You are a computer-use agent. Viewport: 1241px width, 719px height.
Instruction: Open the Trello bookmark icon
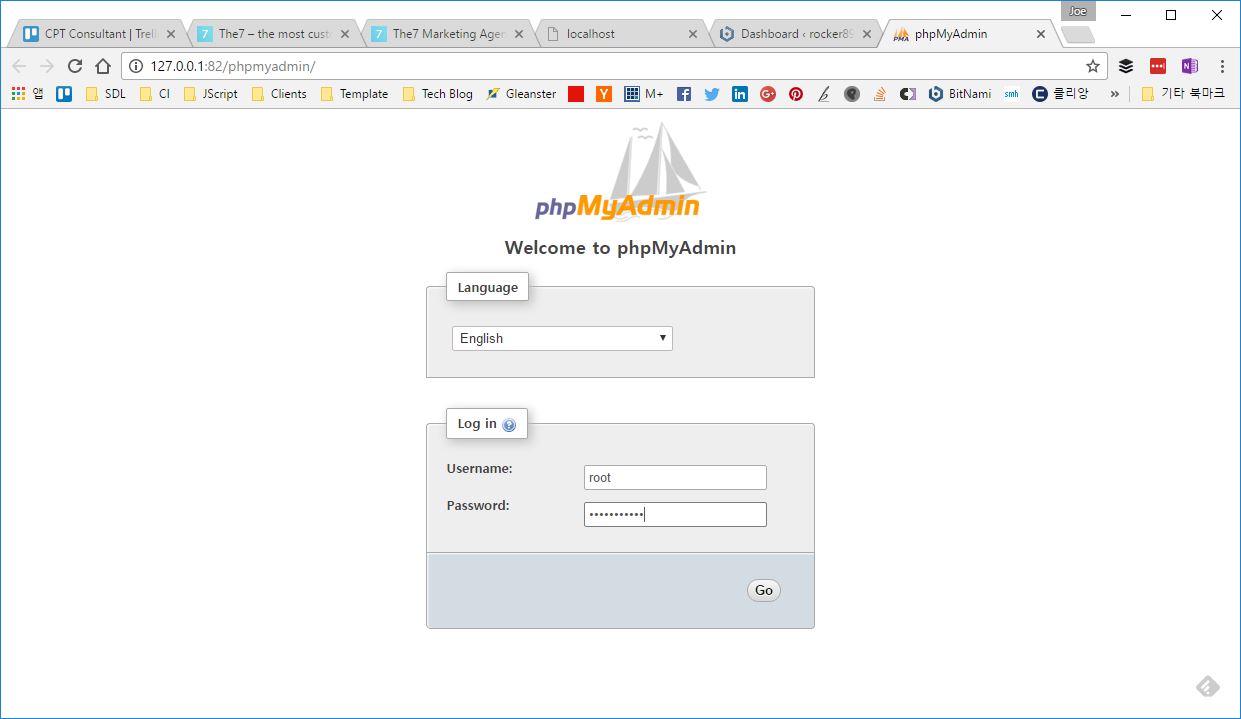point(64,94)
